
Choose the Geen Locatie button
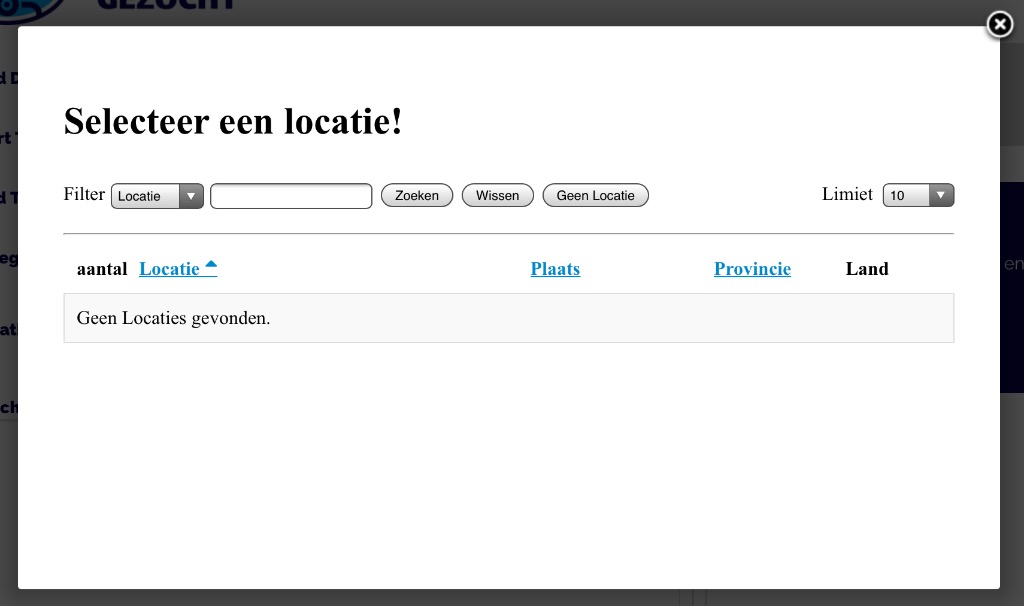point(596,195)
